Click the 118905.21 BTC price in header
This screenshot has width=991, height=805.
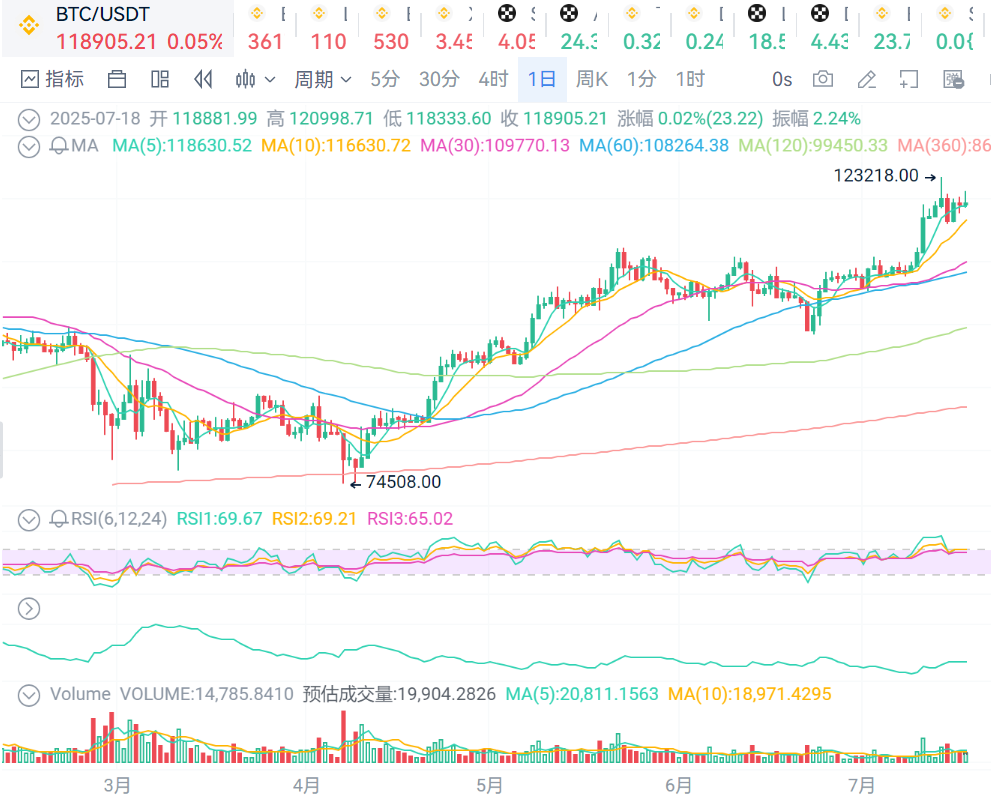click(106, 42)
